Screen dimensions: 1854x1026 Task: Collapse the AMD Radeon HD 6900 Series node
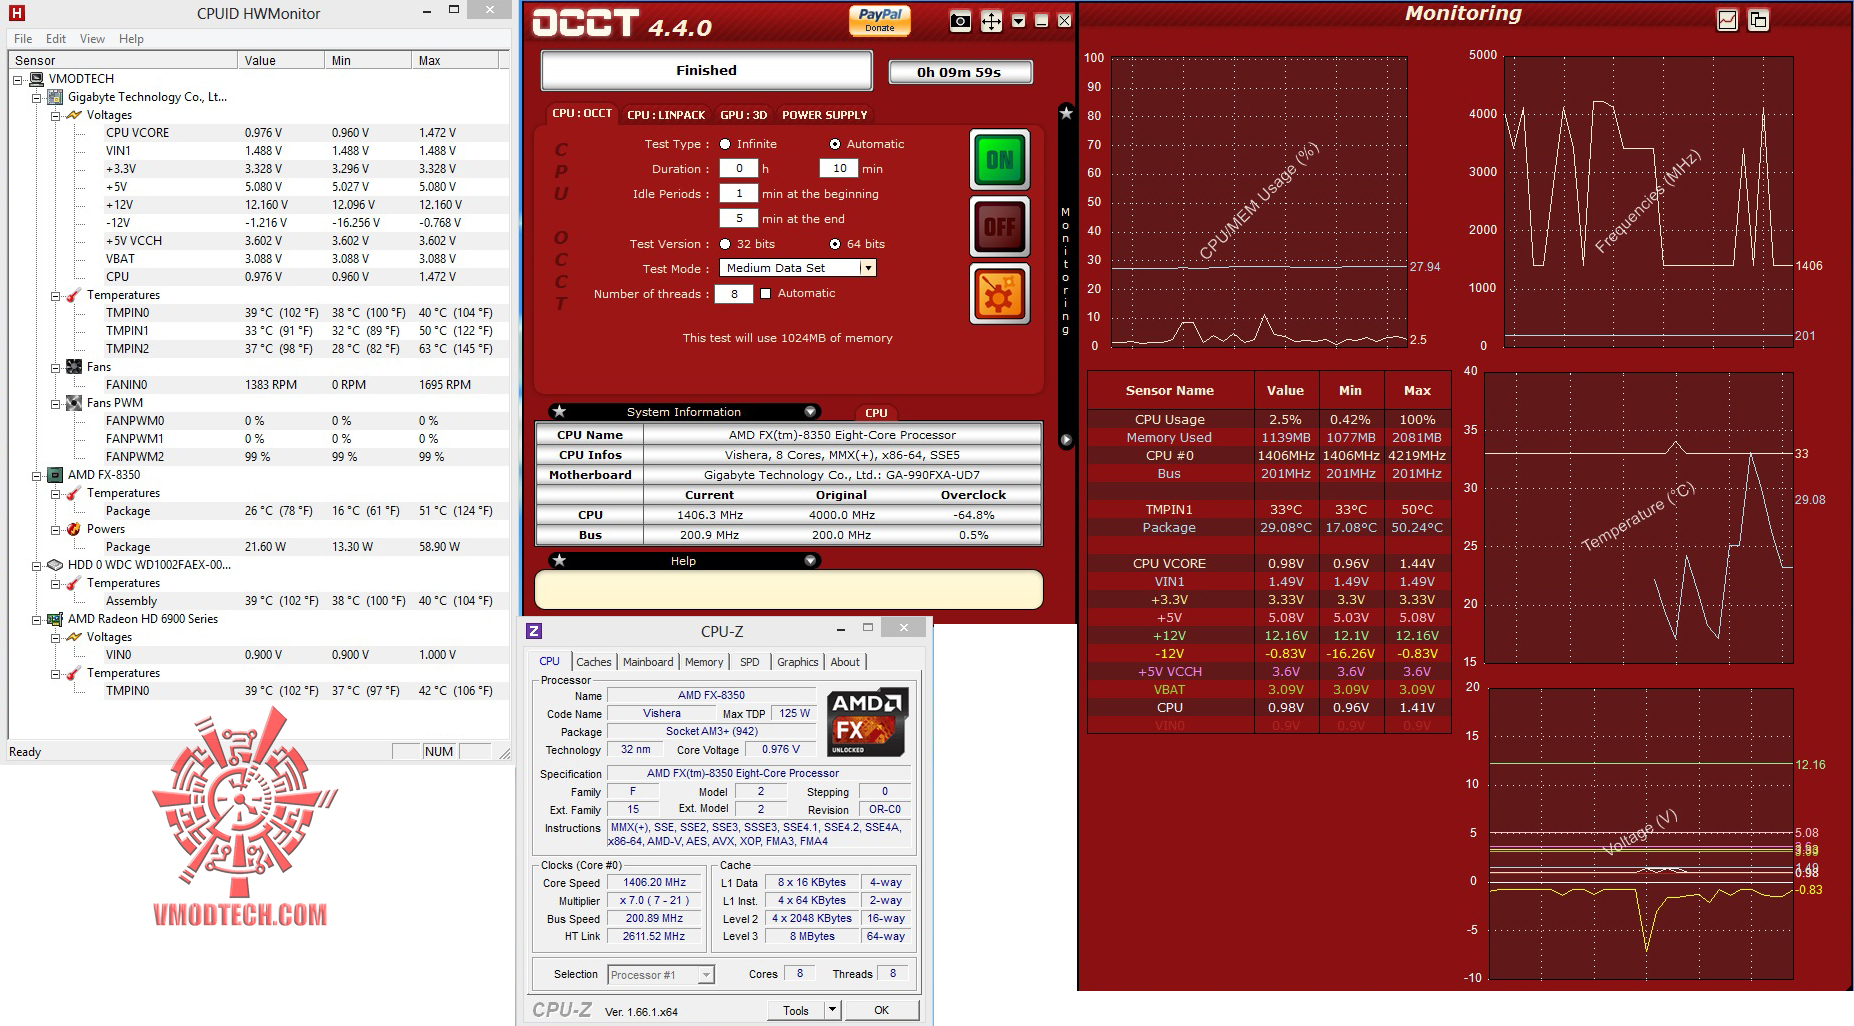pyautogui.click(x=37, y=620)
